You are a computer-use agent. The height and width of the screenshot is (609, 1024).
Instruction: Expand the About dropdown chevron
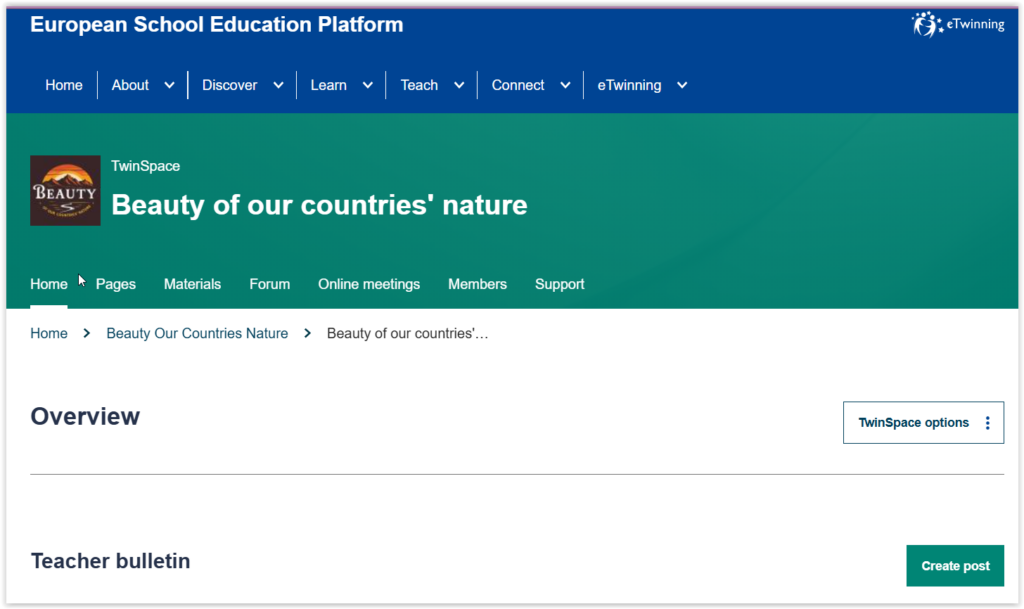(x=169, y=86)
